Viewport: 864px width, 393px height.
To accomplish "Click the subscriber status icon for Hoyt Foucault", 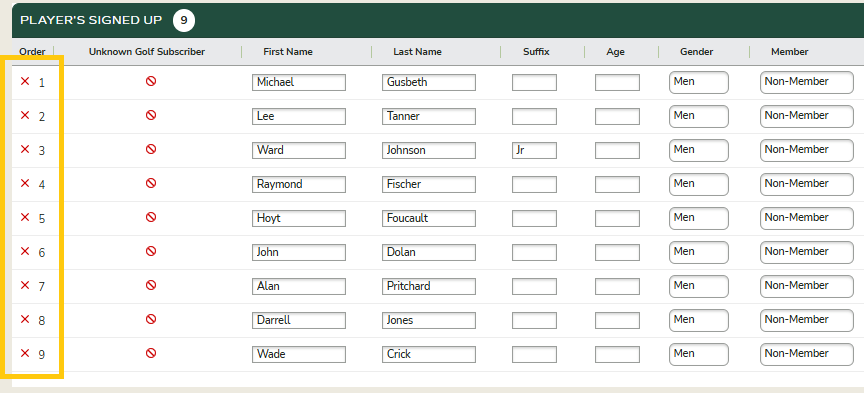I will pyautogui.click(x=151, y=217).
